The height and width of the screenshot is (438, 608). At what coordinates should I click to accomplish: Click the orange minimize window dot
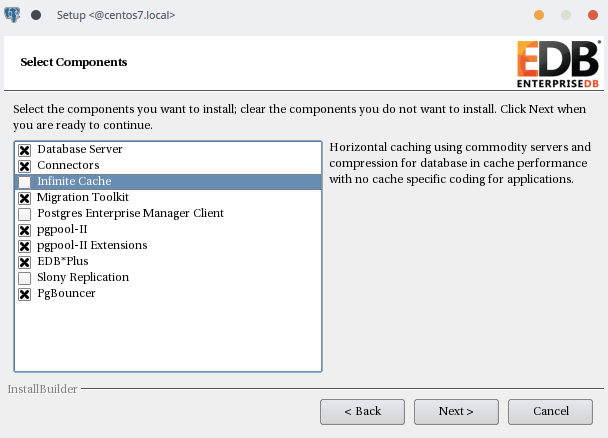pyautogui.click(x=539, y=15)
